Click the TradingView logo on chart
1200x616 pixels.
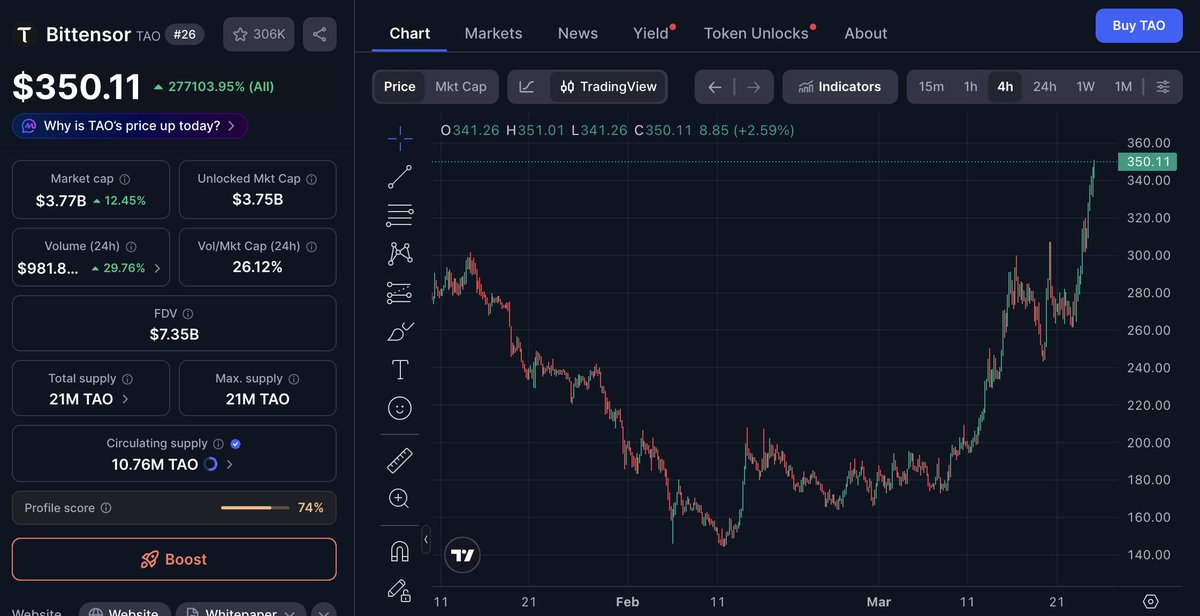pyautogui.click(x=462, y=555)
